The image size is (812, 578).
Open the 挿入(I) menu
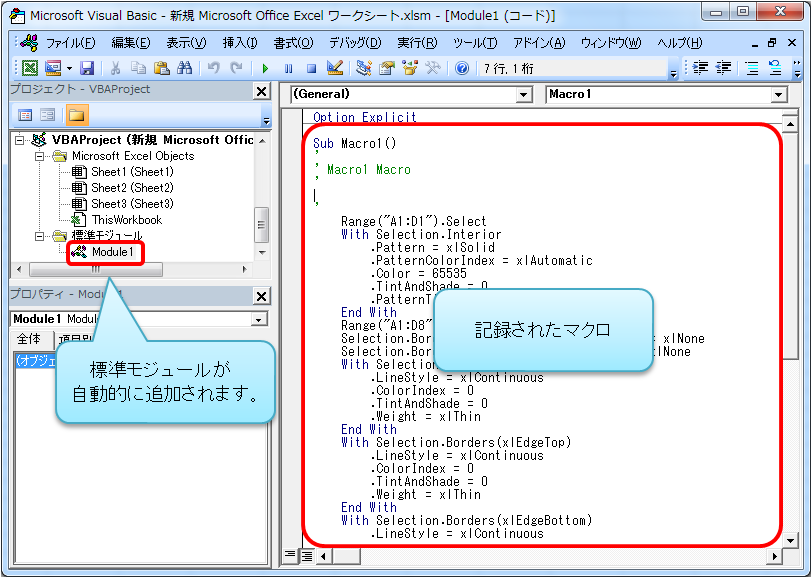(240, 43)
